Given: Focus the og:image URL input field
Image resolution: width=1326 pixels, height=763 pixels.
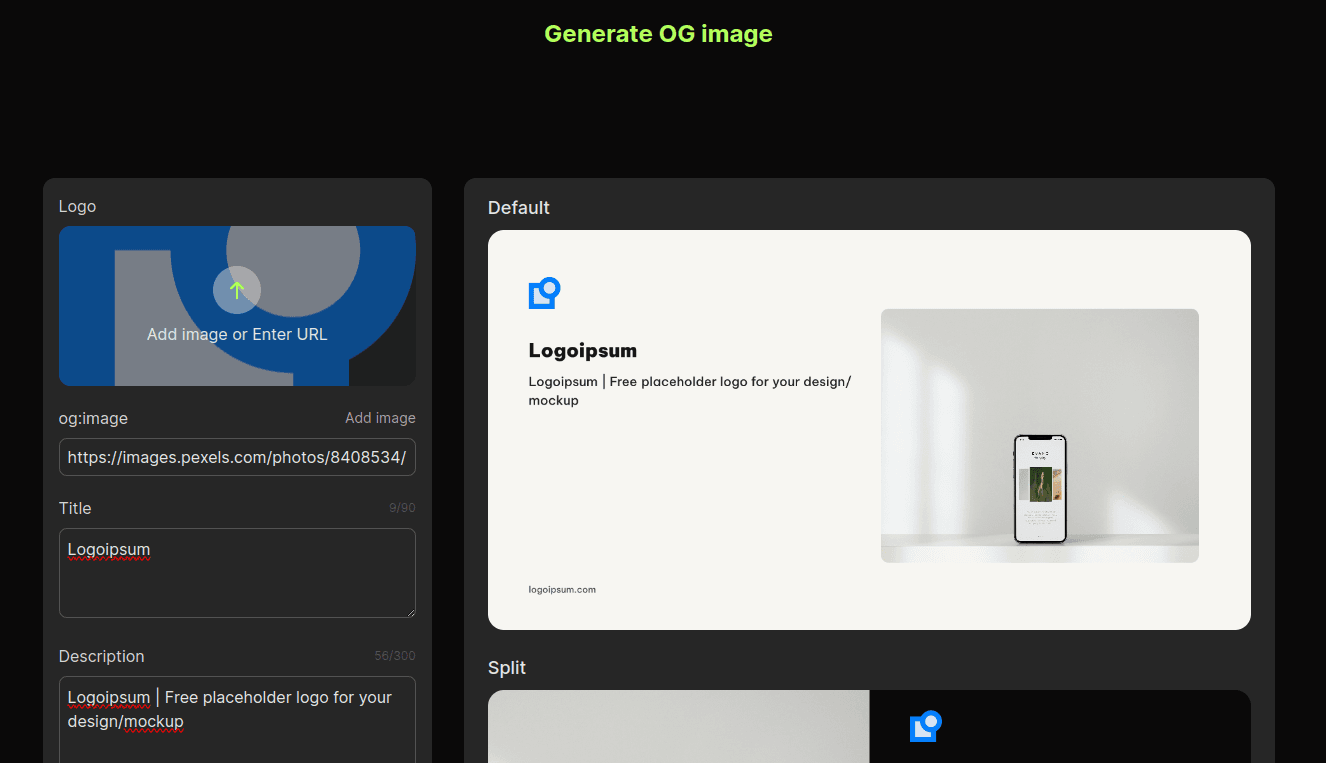Looking at the screenshot, I should [237, 457].
